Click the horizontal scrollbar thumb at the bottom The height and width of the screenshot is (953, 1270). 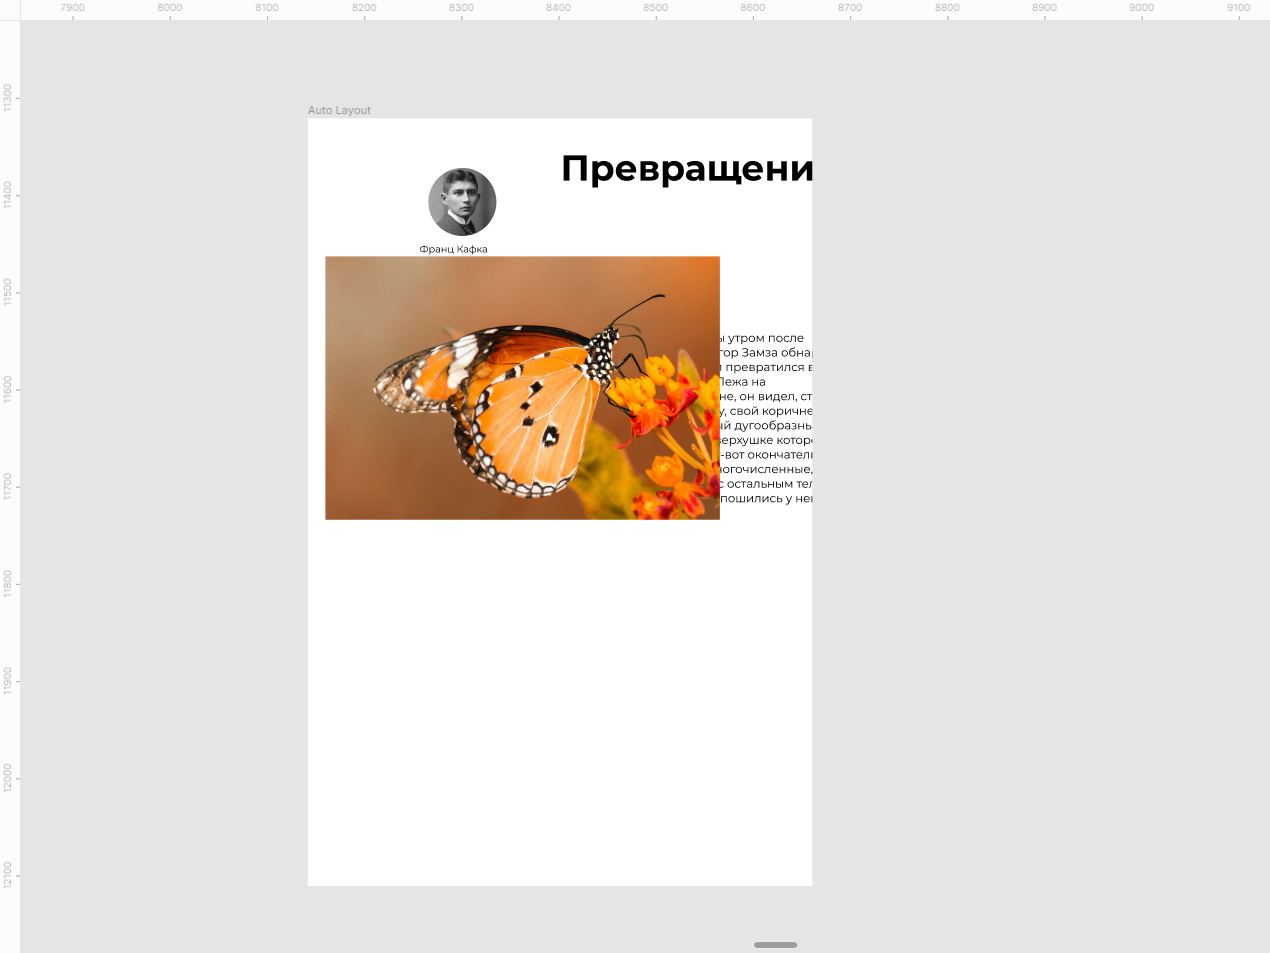coord(775,944)
